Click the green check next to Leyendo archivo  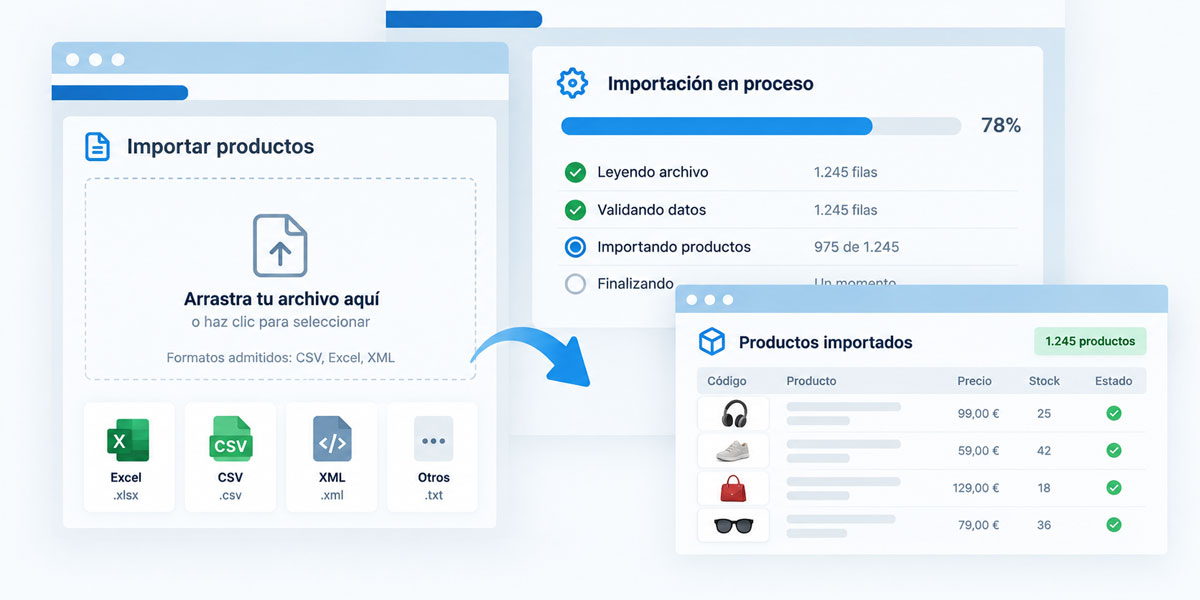click(575, 172)
